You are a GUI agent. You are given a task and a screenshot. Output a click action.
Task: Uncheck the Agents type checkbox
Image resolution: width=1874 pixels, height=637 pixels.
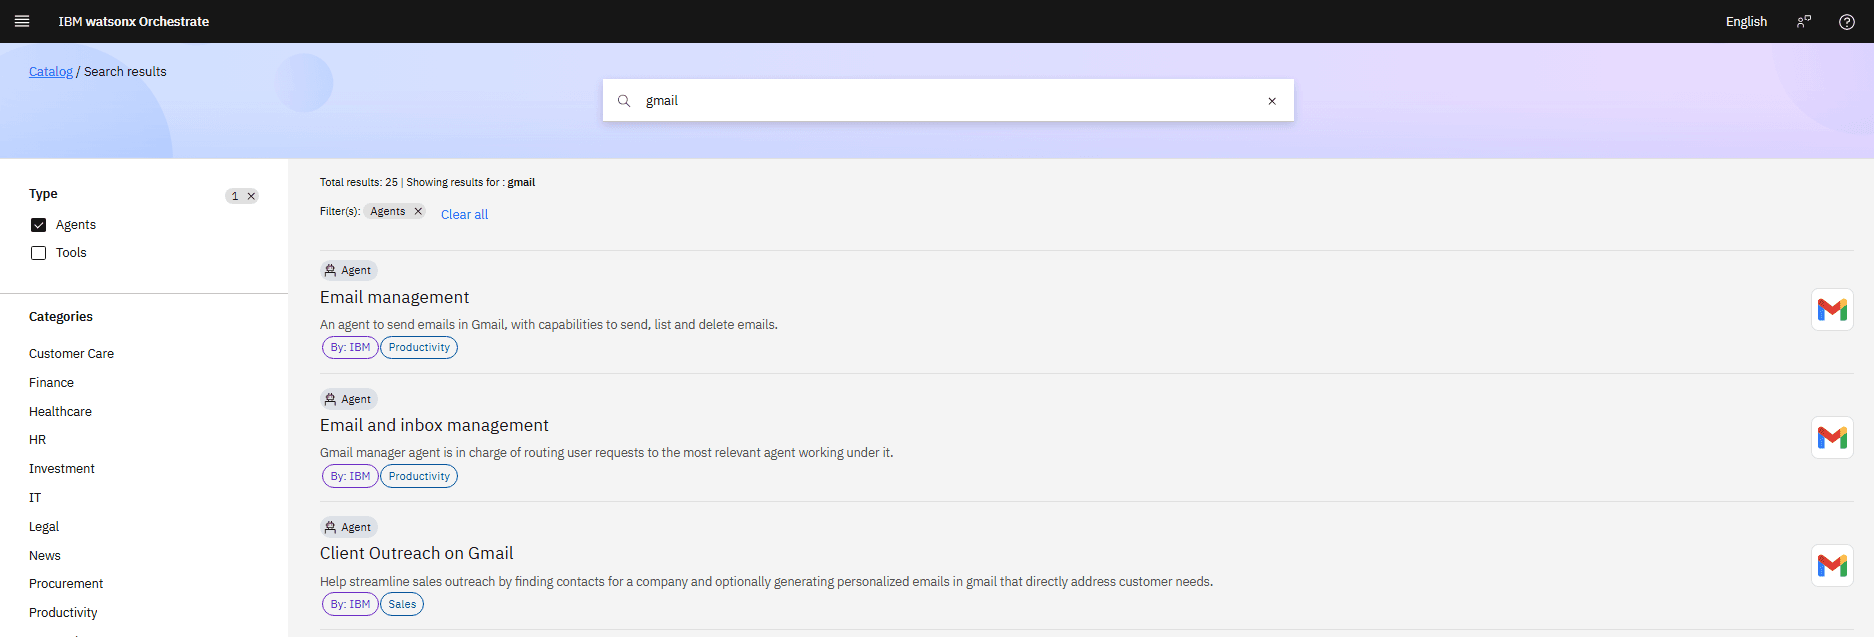point(39,225)
